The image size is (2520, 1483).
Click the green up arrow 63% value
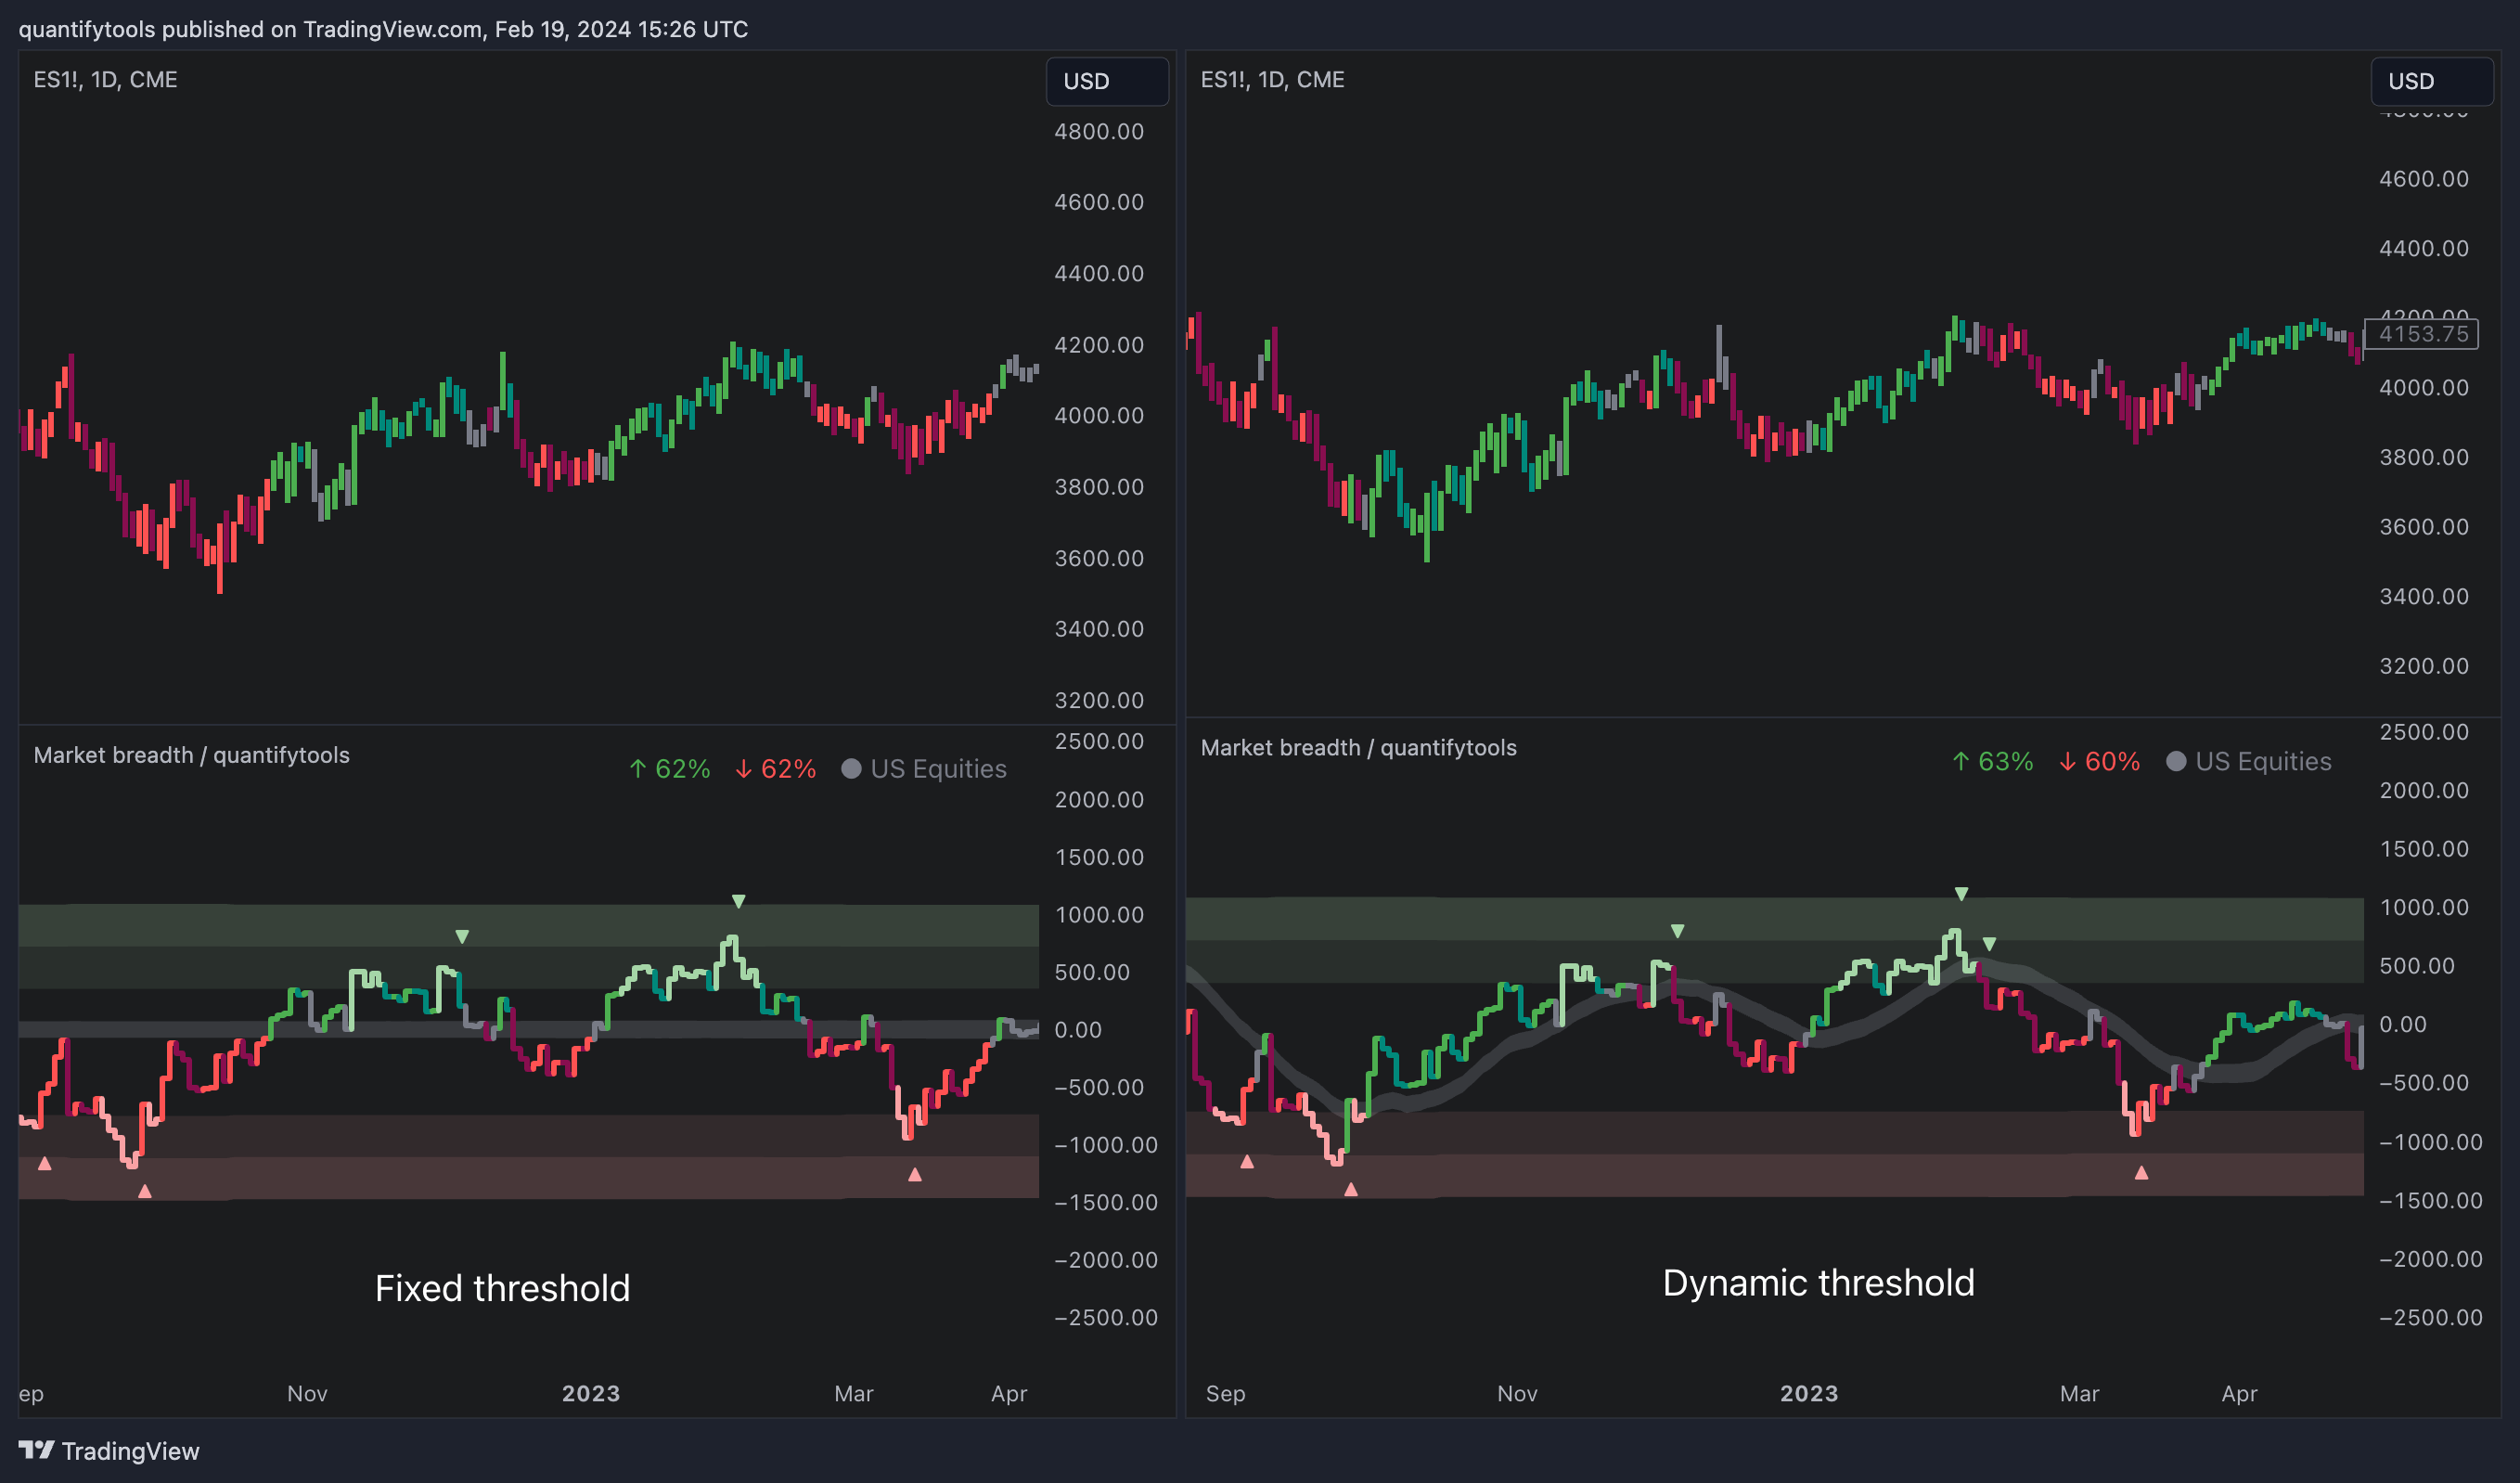[1993, 761]
